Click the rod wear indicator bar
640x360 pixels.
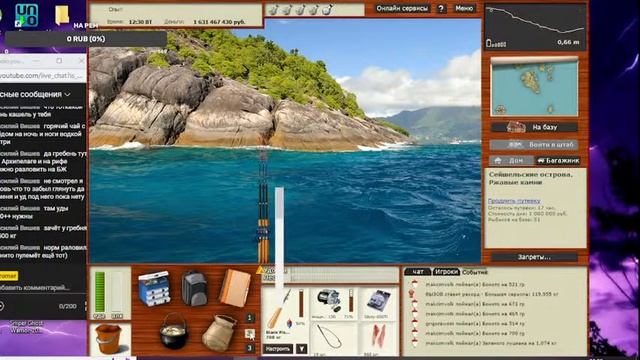[x=301, y=303]
